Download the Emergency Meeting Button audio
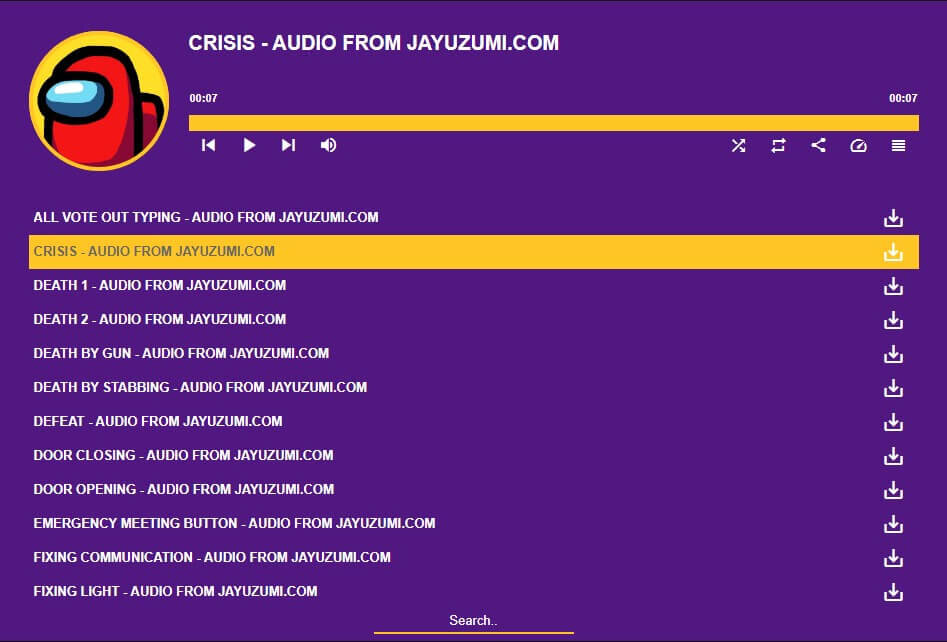Screen dimensions: 947x642 893,524
